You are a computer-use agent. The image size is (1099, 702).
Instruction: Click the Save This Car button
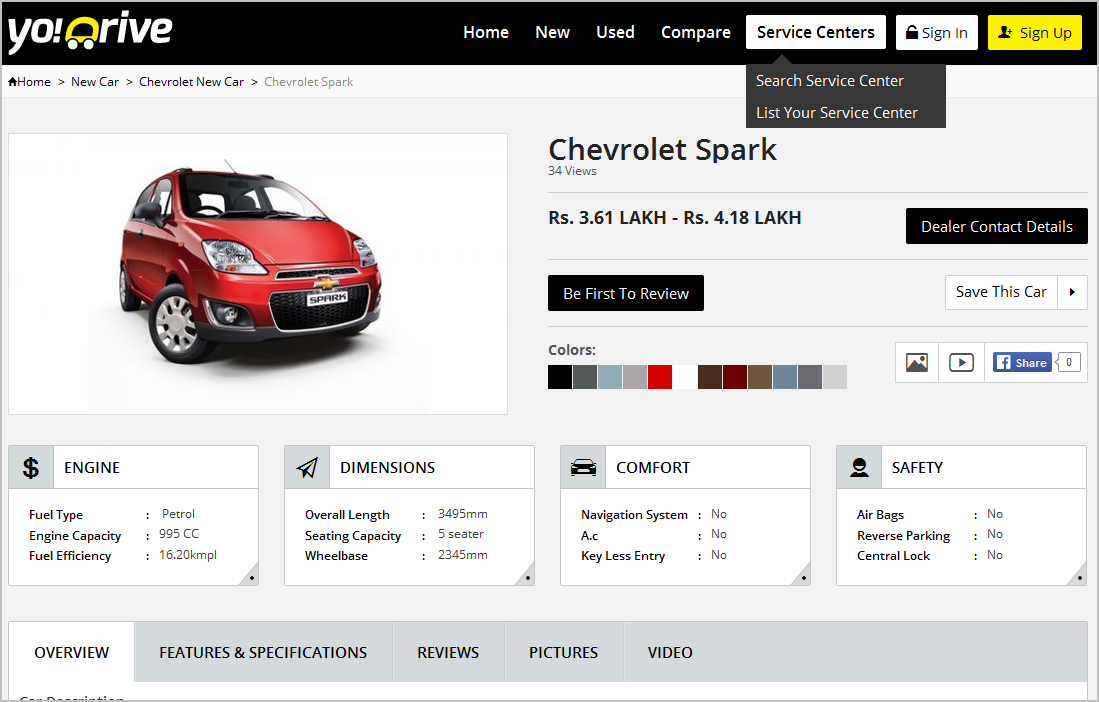[x=1001, y=292]
